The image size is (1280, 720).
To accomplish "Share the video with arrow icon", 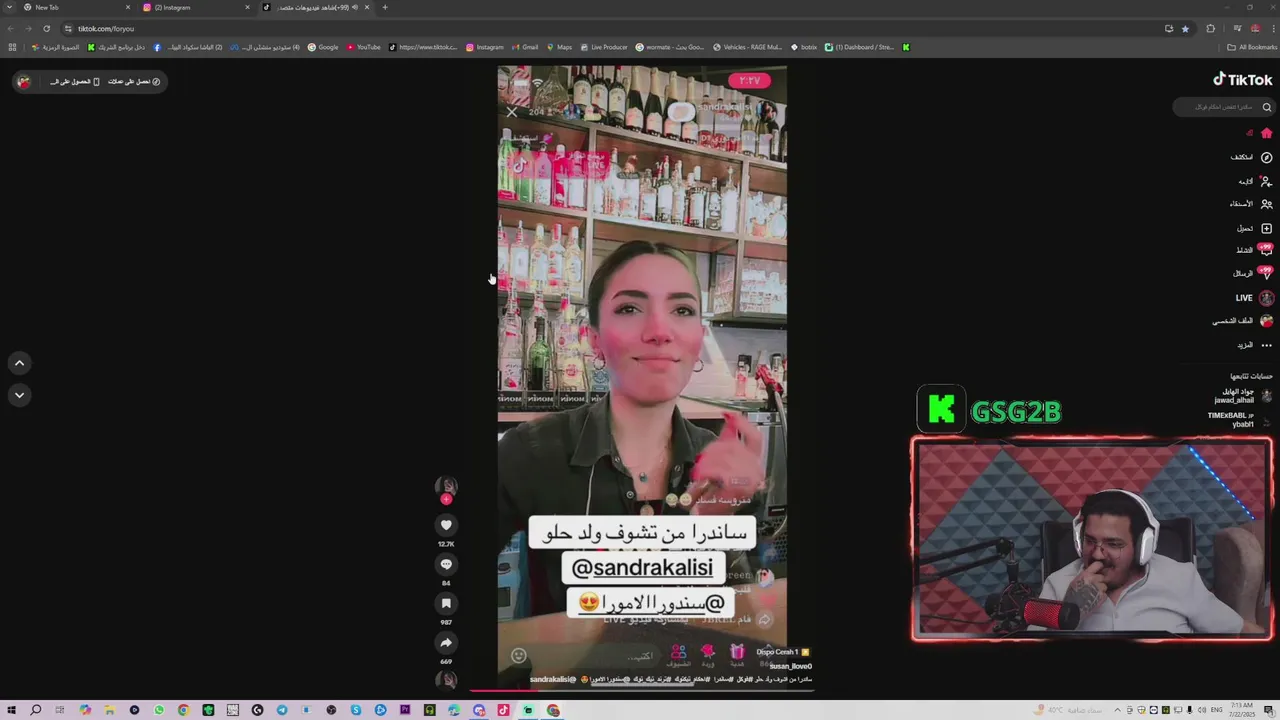I will [446, 642].
